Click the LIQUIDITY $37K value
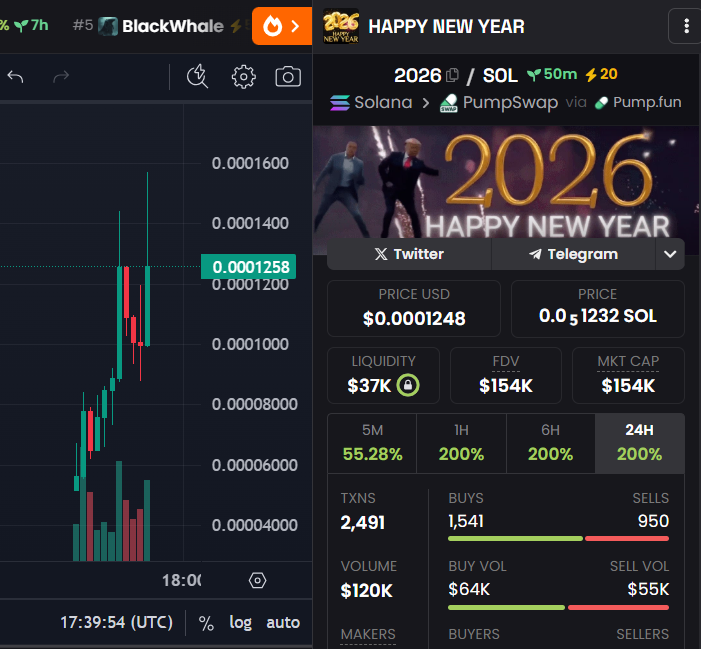The width and height of the screenshot is (701, 649). [369, 385]
